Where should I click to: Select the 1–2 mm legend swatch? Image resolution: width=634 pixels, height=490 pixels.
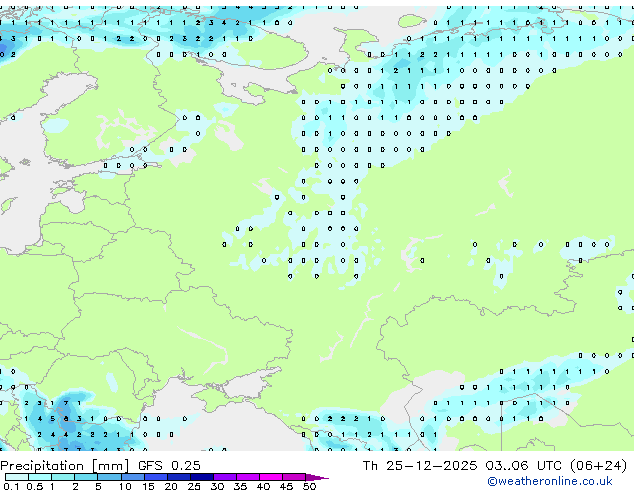tap(63, 477)
